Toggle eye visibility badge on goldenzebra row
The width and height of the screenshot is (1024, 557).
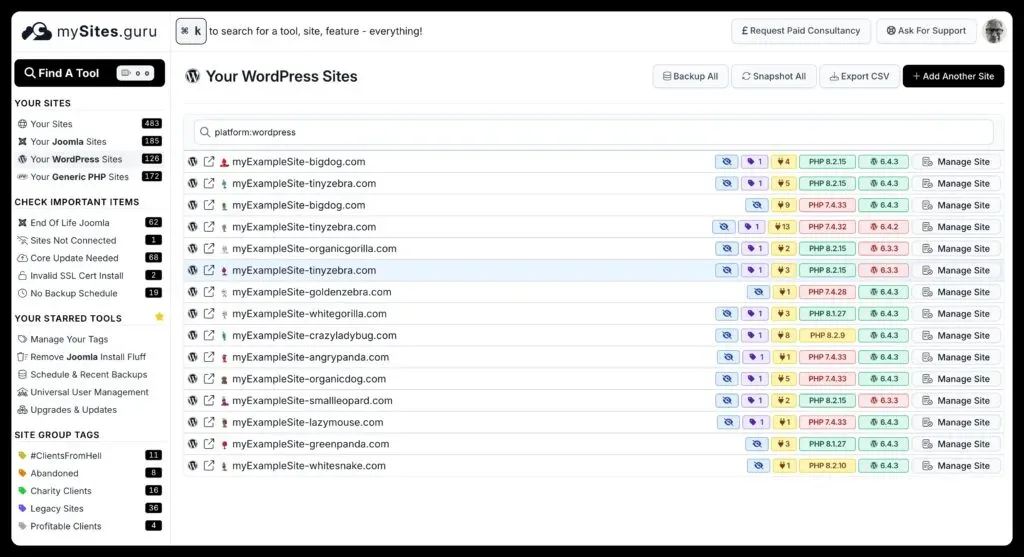point(758,292)
